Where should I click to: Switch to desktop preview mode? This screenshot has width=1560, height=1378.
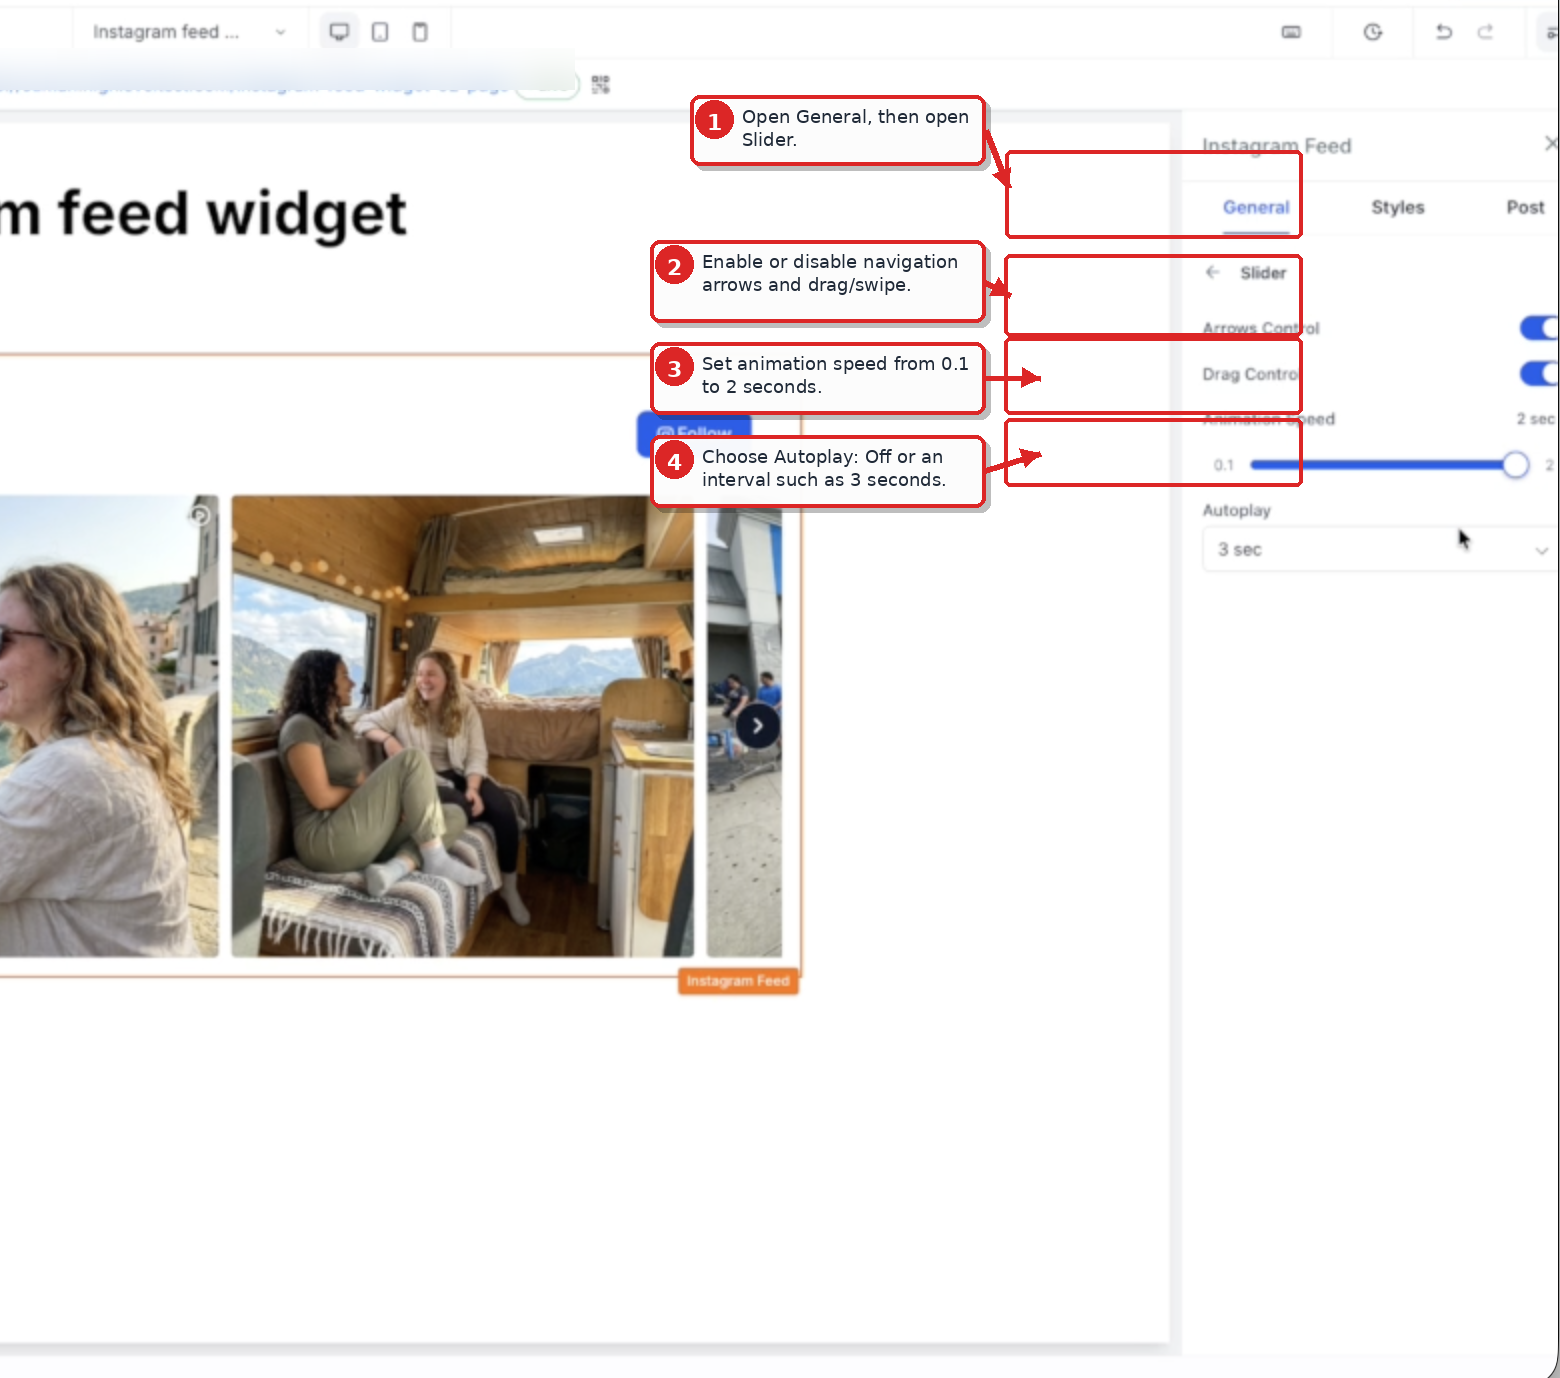pos(339,32)
